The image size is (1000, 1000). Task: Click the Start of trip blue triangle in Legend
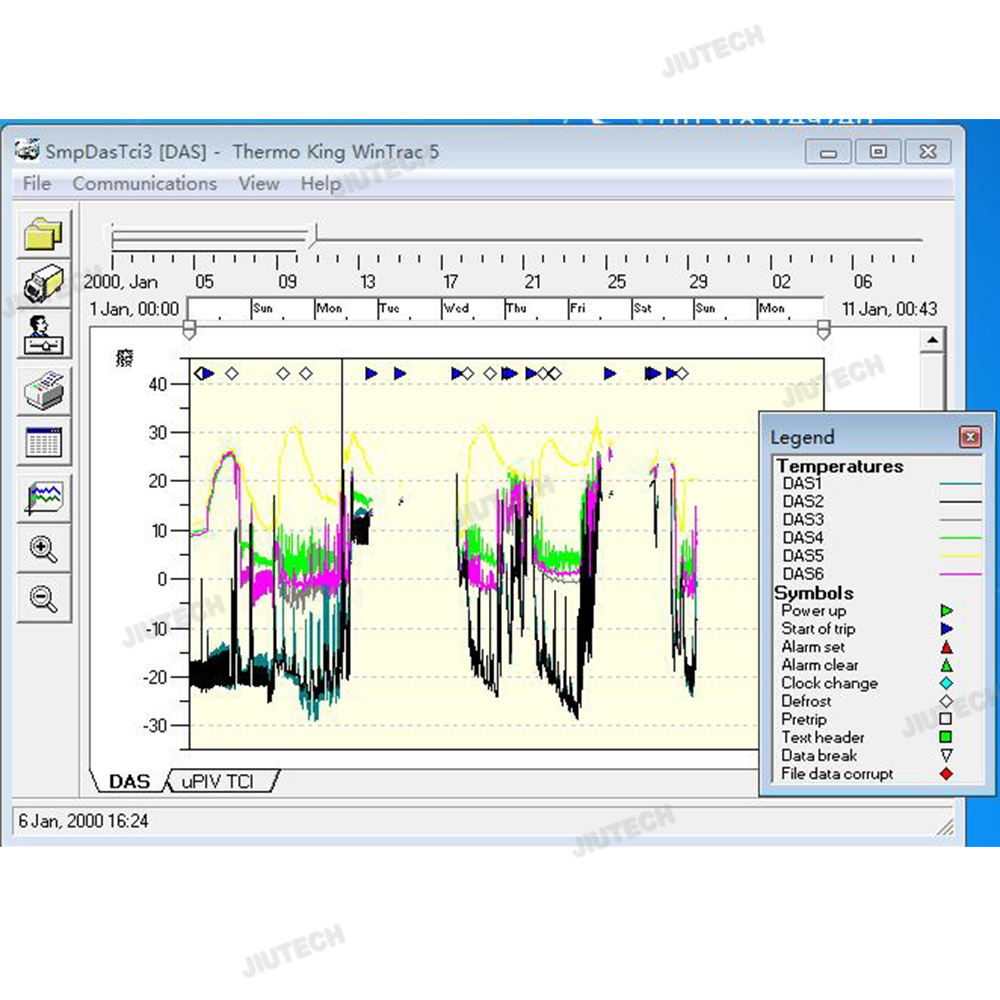click(x=946, y=629)
